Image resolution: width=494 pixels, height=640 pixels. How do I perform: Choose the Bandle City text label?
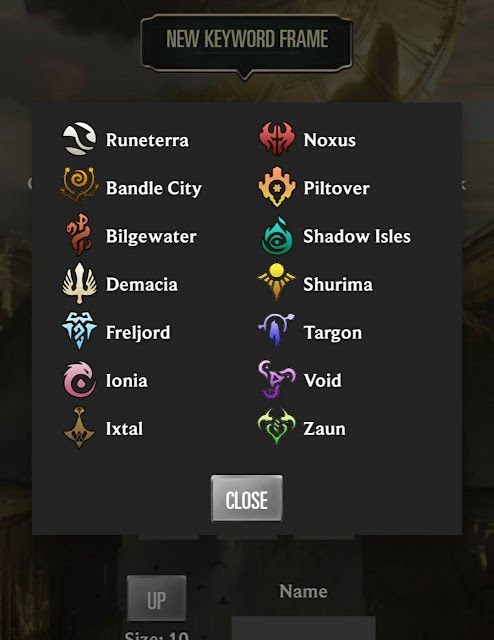pos(154,188)
